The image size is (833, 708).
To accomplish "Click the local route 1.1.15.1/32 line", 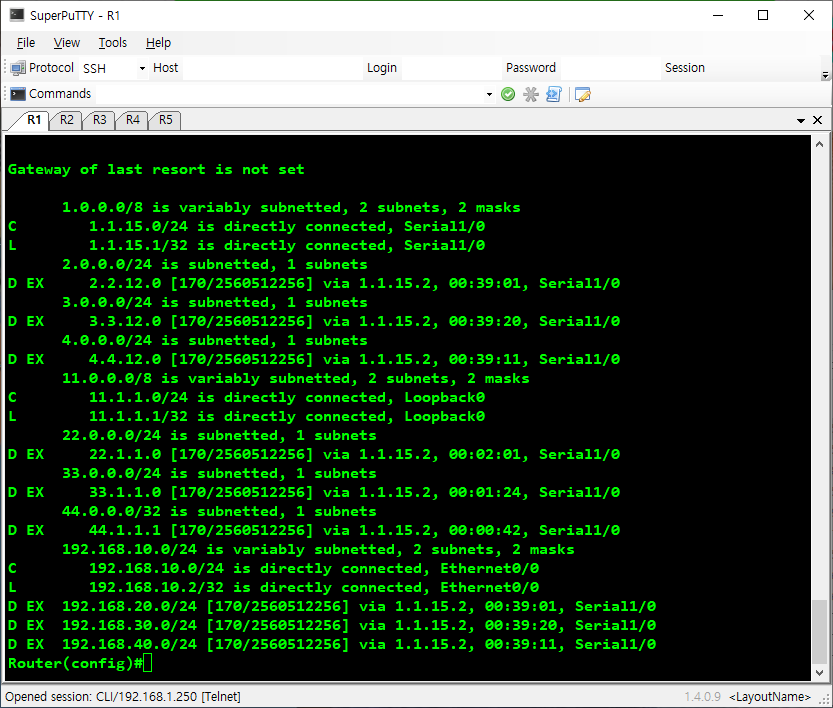I will click(x=246, y=245).
